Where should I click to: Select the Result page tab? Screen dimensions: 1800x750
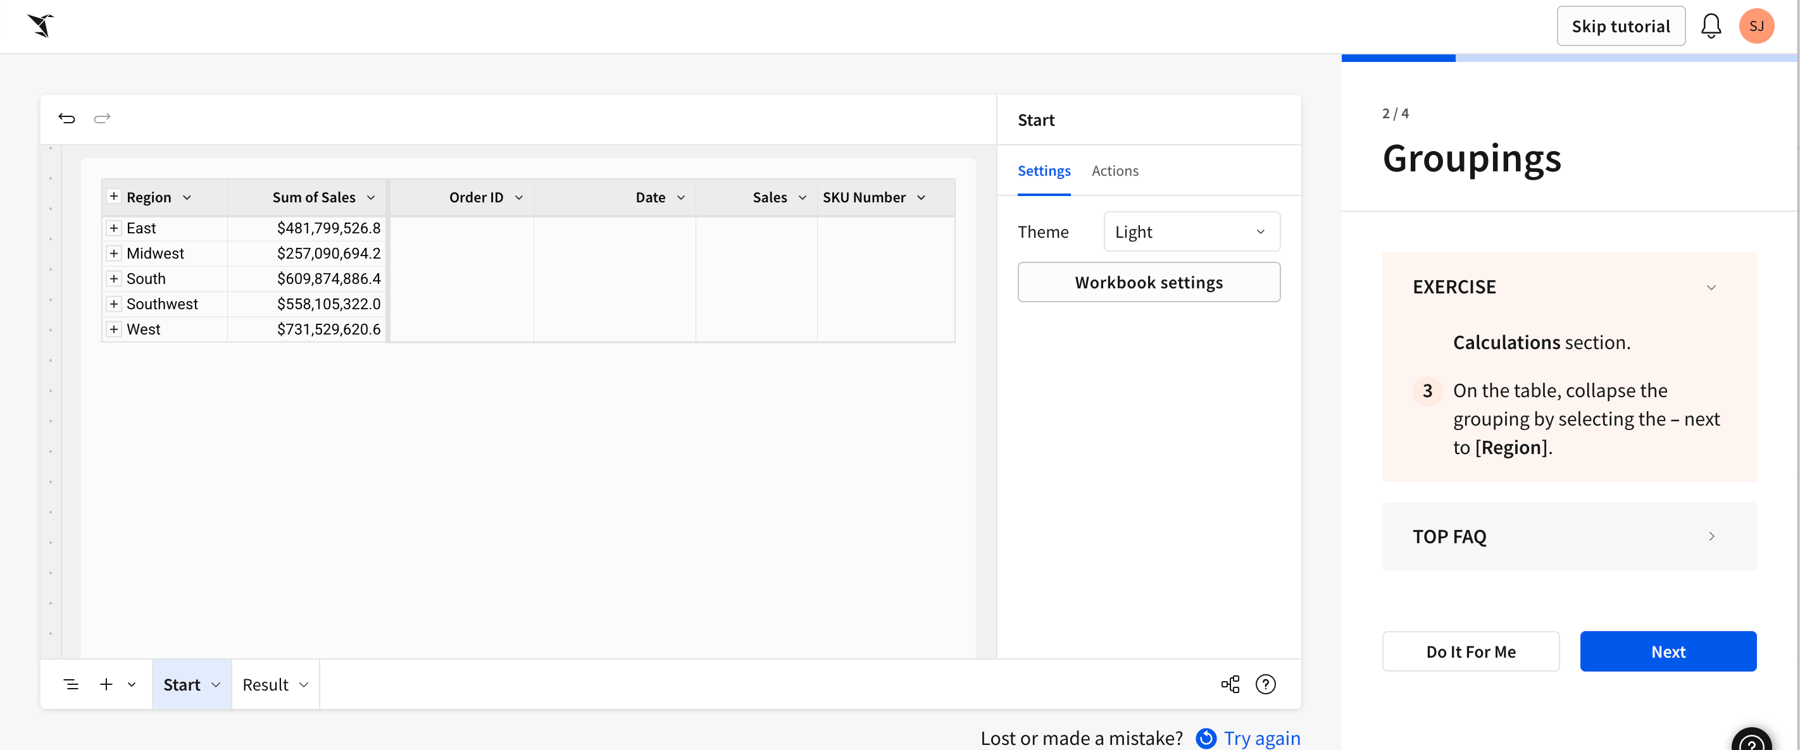[265, 685]
